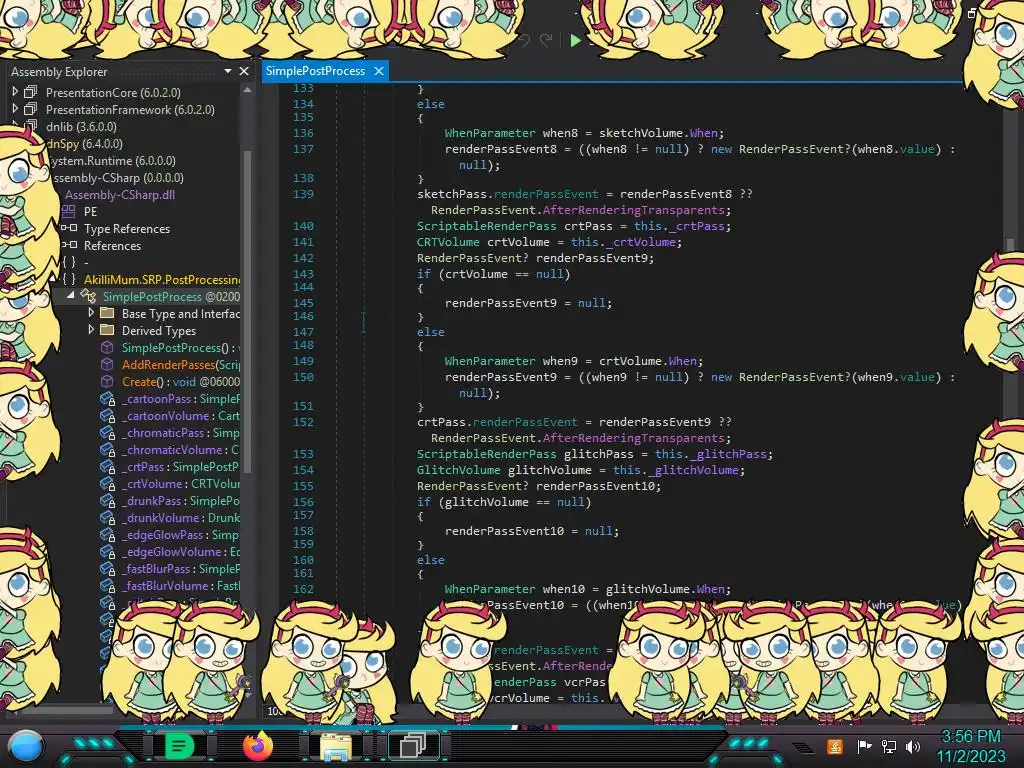Screen dimensions: 1024x768
Task: Click line number 140 in the gutter
Action: pos(303,226)
